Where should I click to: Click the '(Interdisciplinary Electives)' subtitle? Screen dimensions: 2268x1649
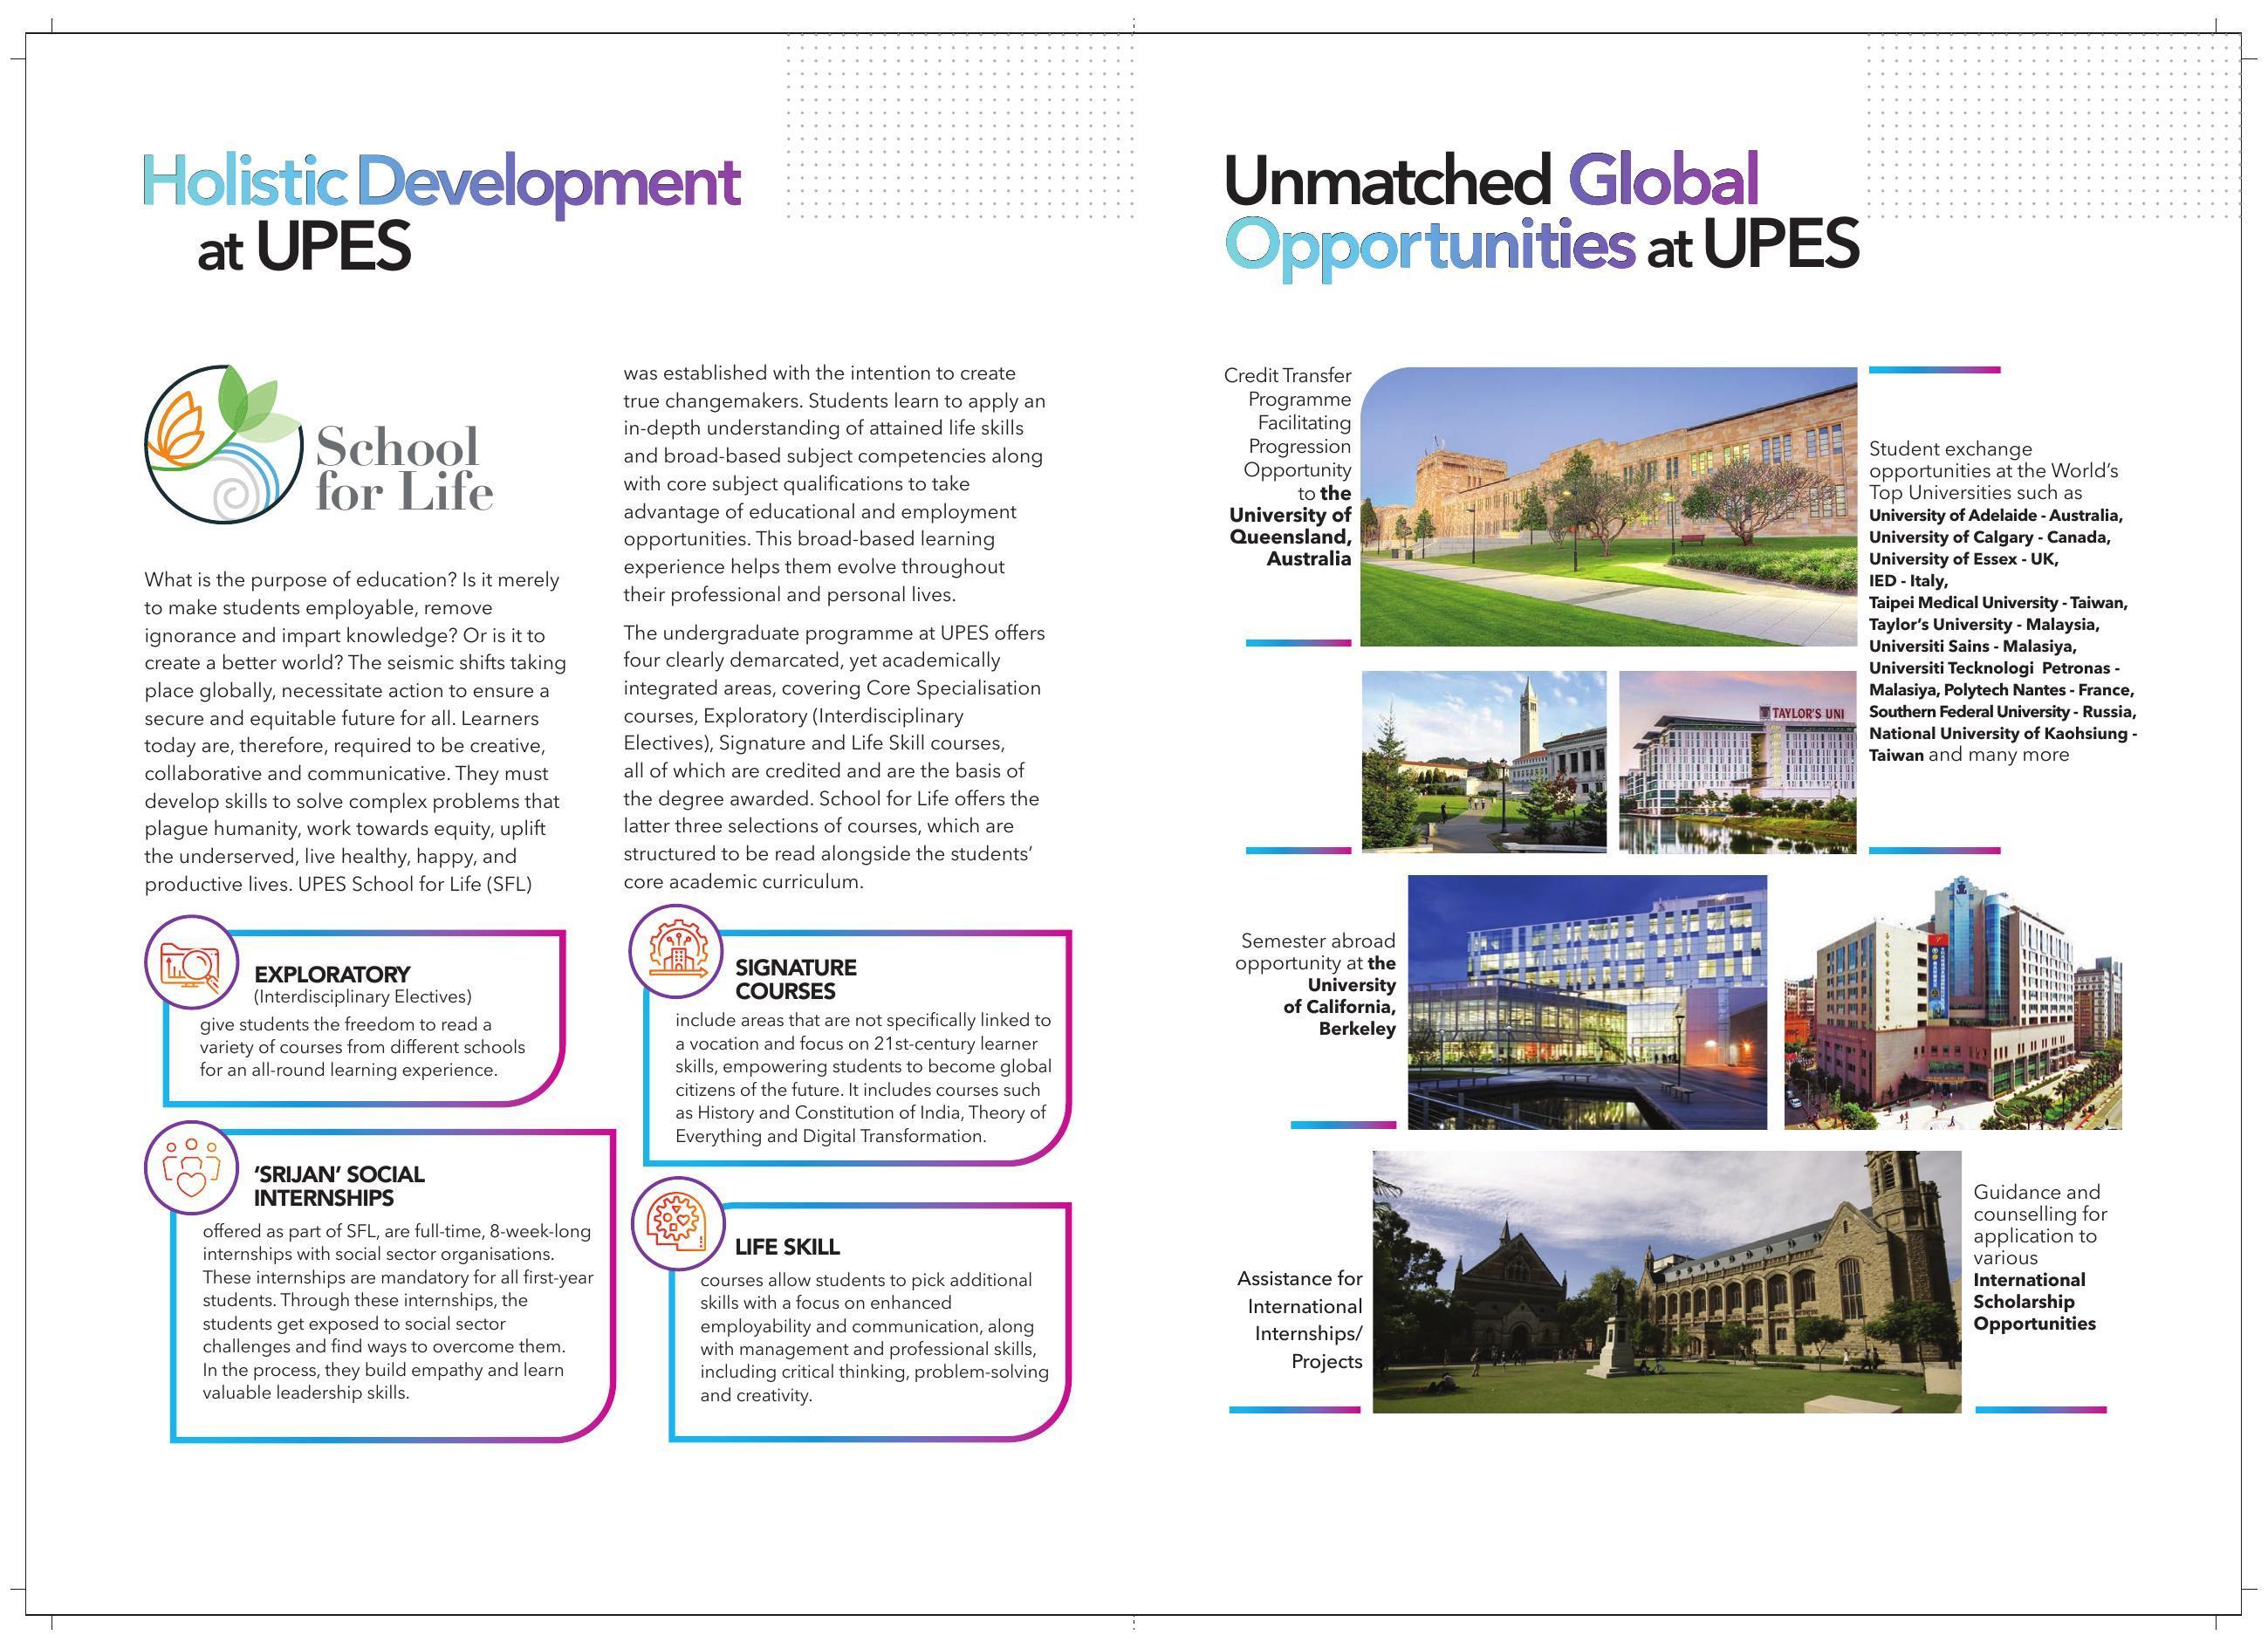363,997
